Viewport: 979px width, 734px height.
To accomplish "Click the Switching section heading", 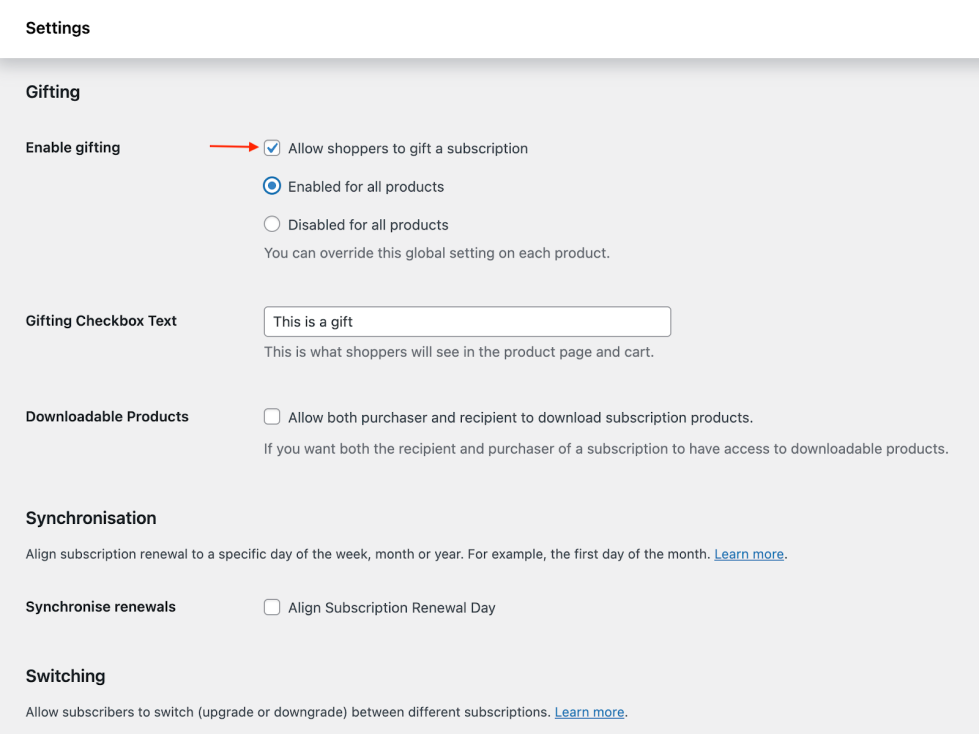I will [65, 677].
